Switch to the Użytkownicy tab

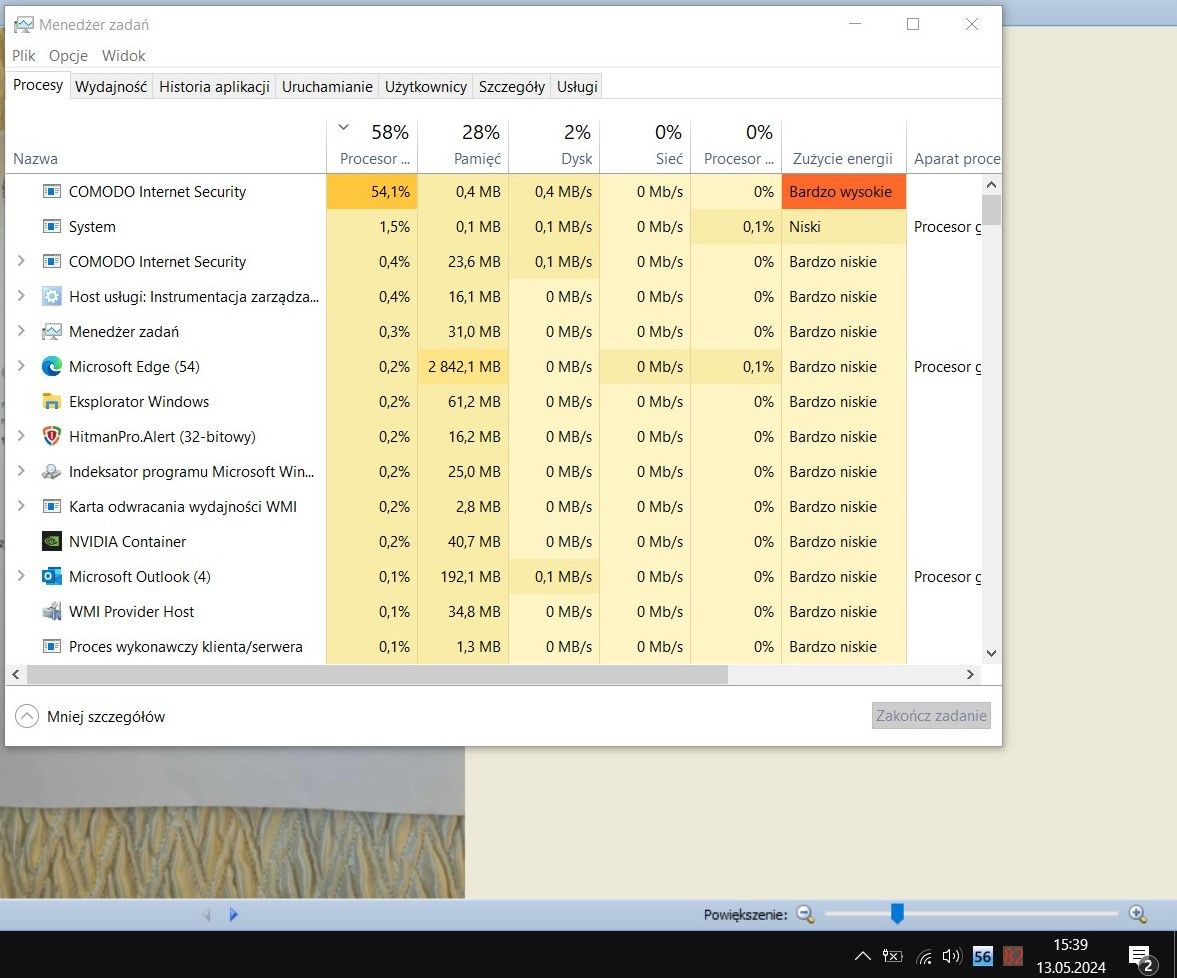(426, 86)
